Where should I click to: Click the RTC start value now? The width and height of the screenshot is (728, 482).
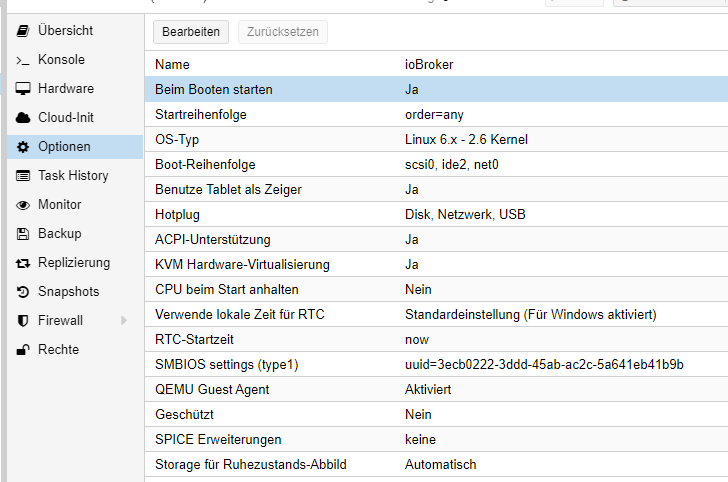pyautogui.click(x=417, y=340)
